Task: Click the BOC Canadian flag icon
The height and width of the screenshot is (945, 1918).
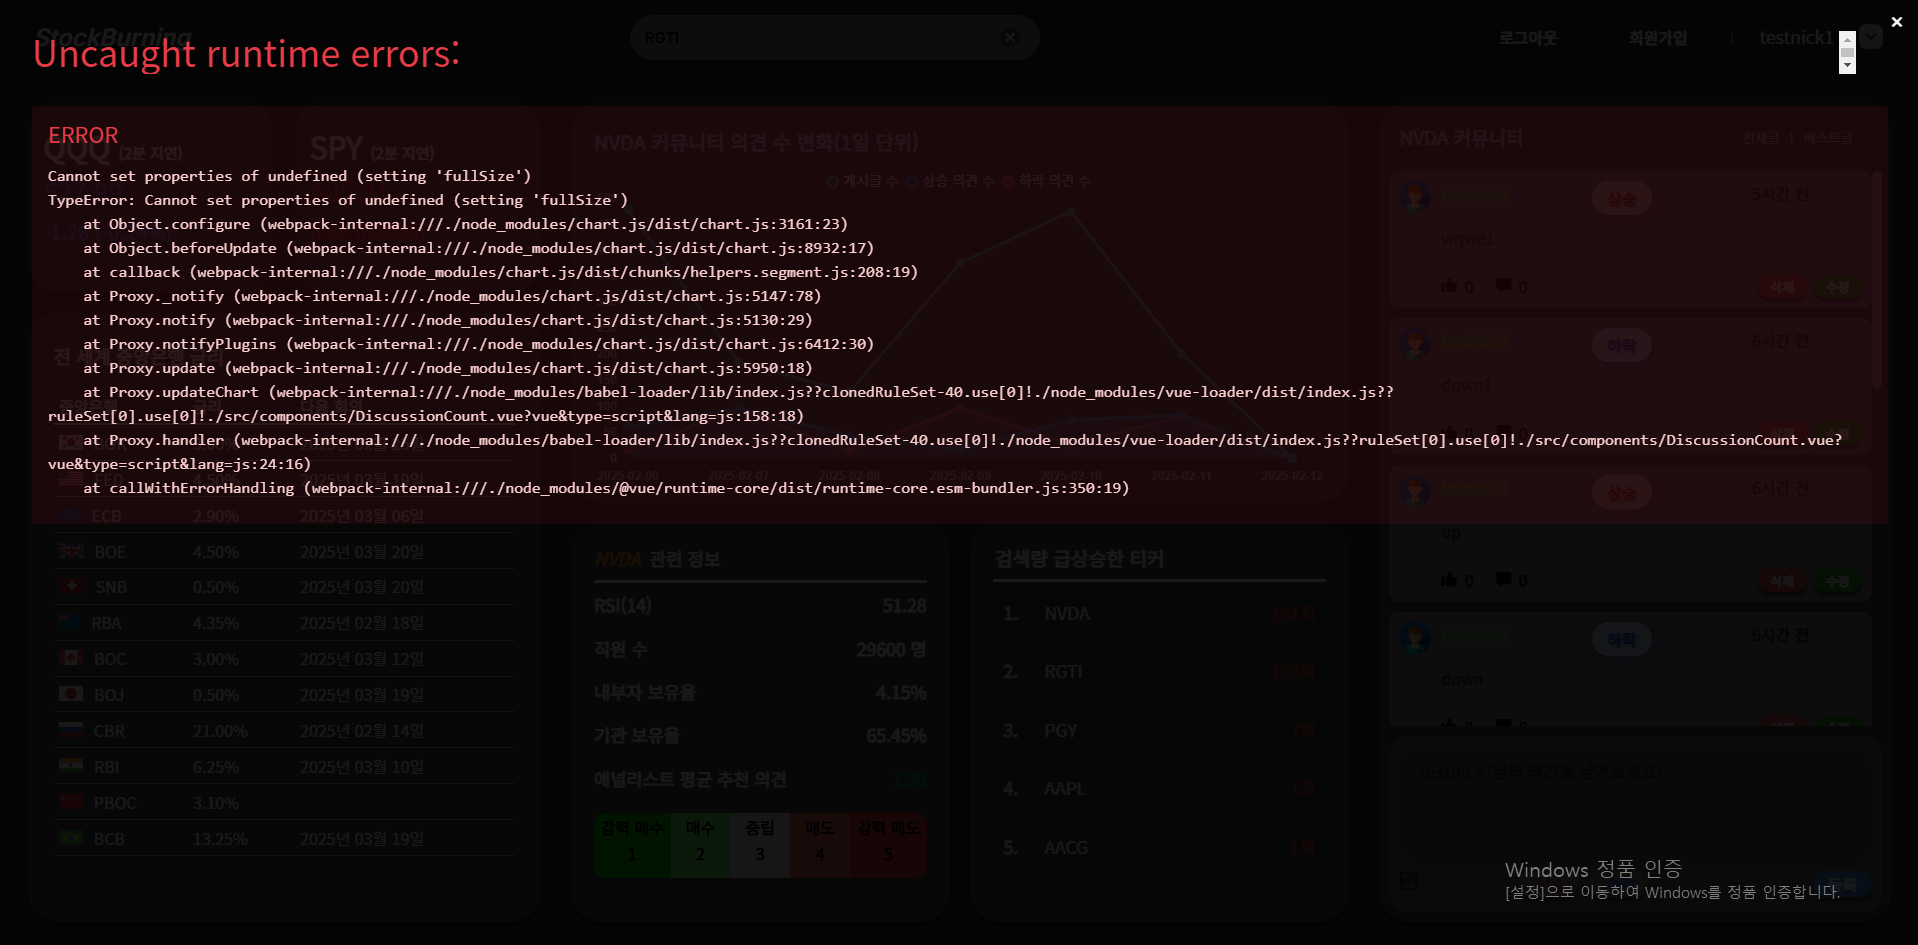Action: tap(71, 658)
